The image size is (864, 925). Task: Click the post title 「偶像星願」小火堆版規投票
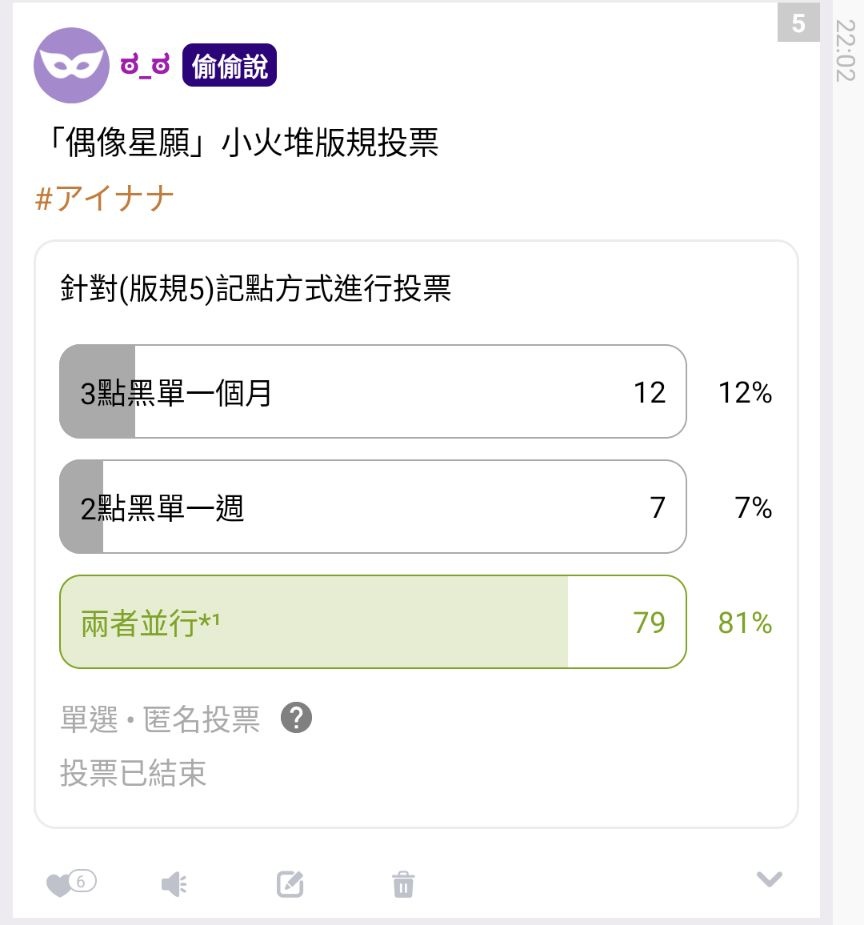pyautogui.click(x=242, y=142)
